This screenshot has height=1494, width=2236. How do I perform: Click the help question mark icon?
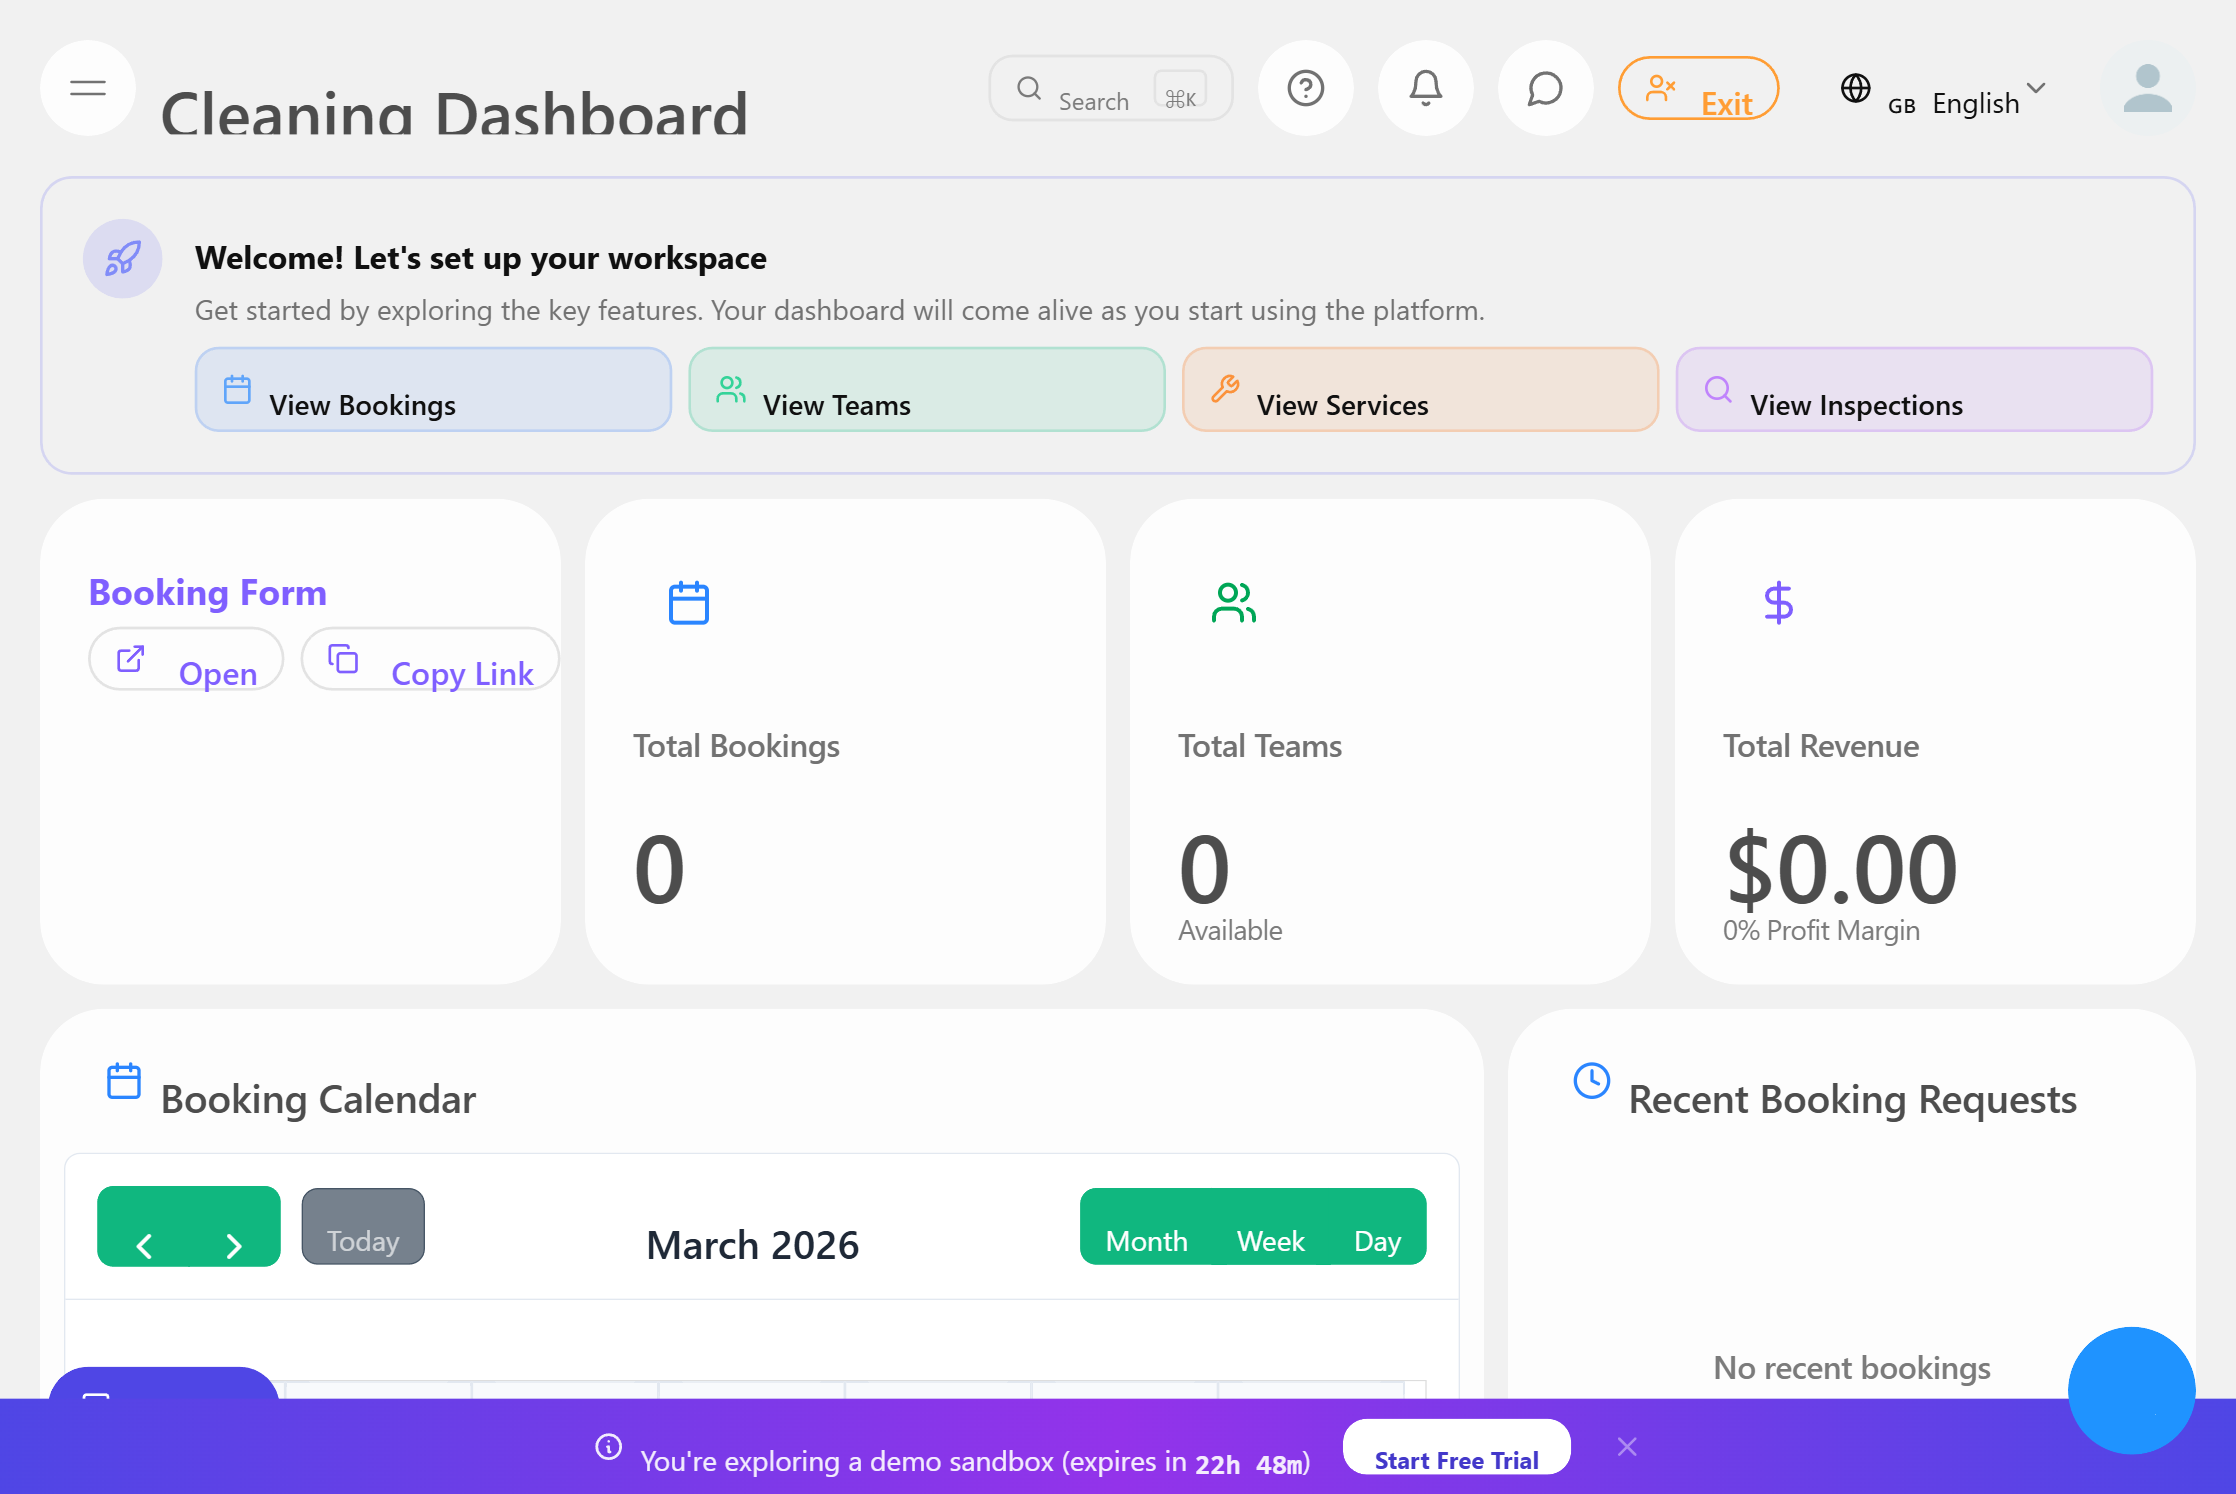tap(1305, 88)
